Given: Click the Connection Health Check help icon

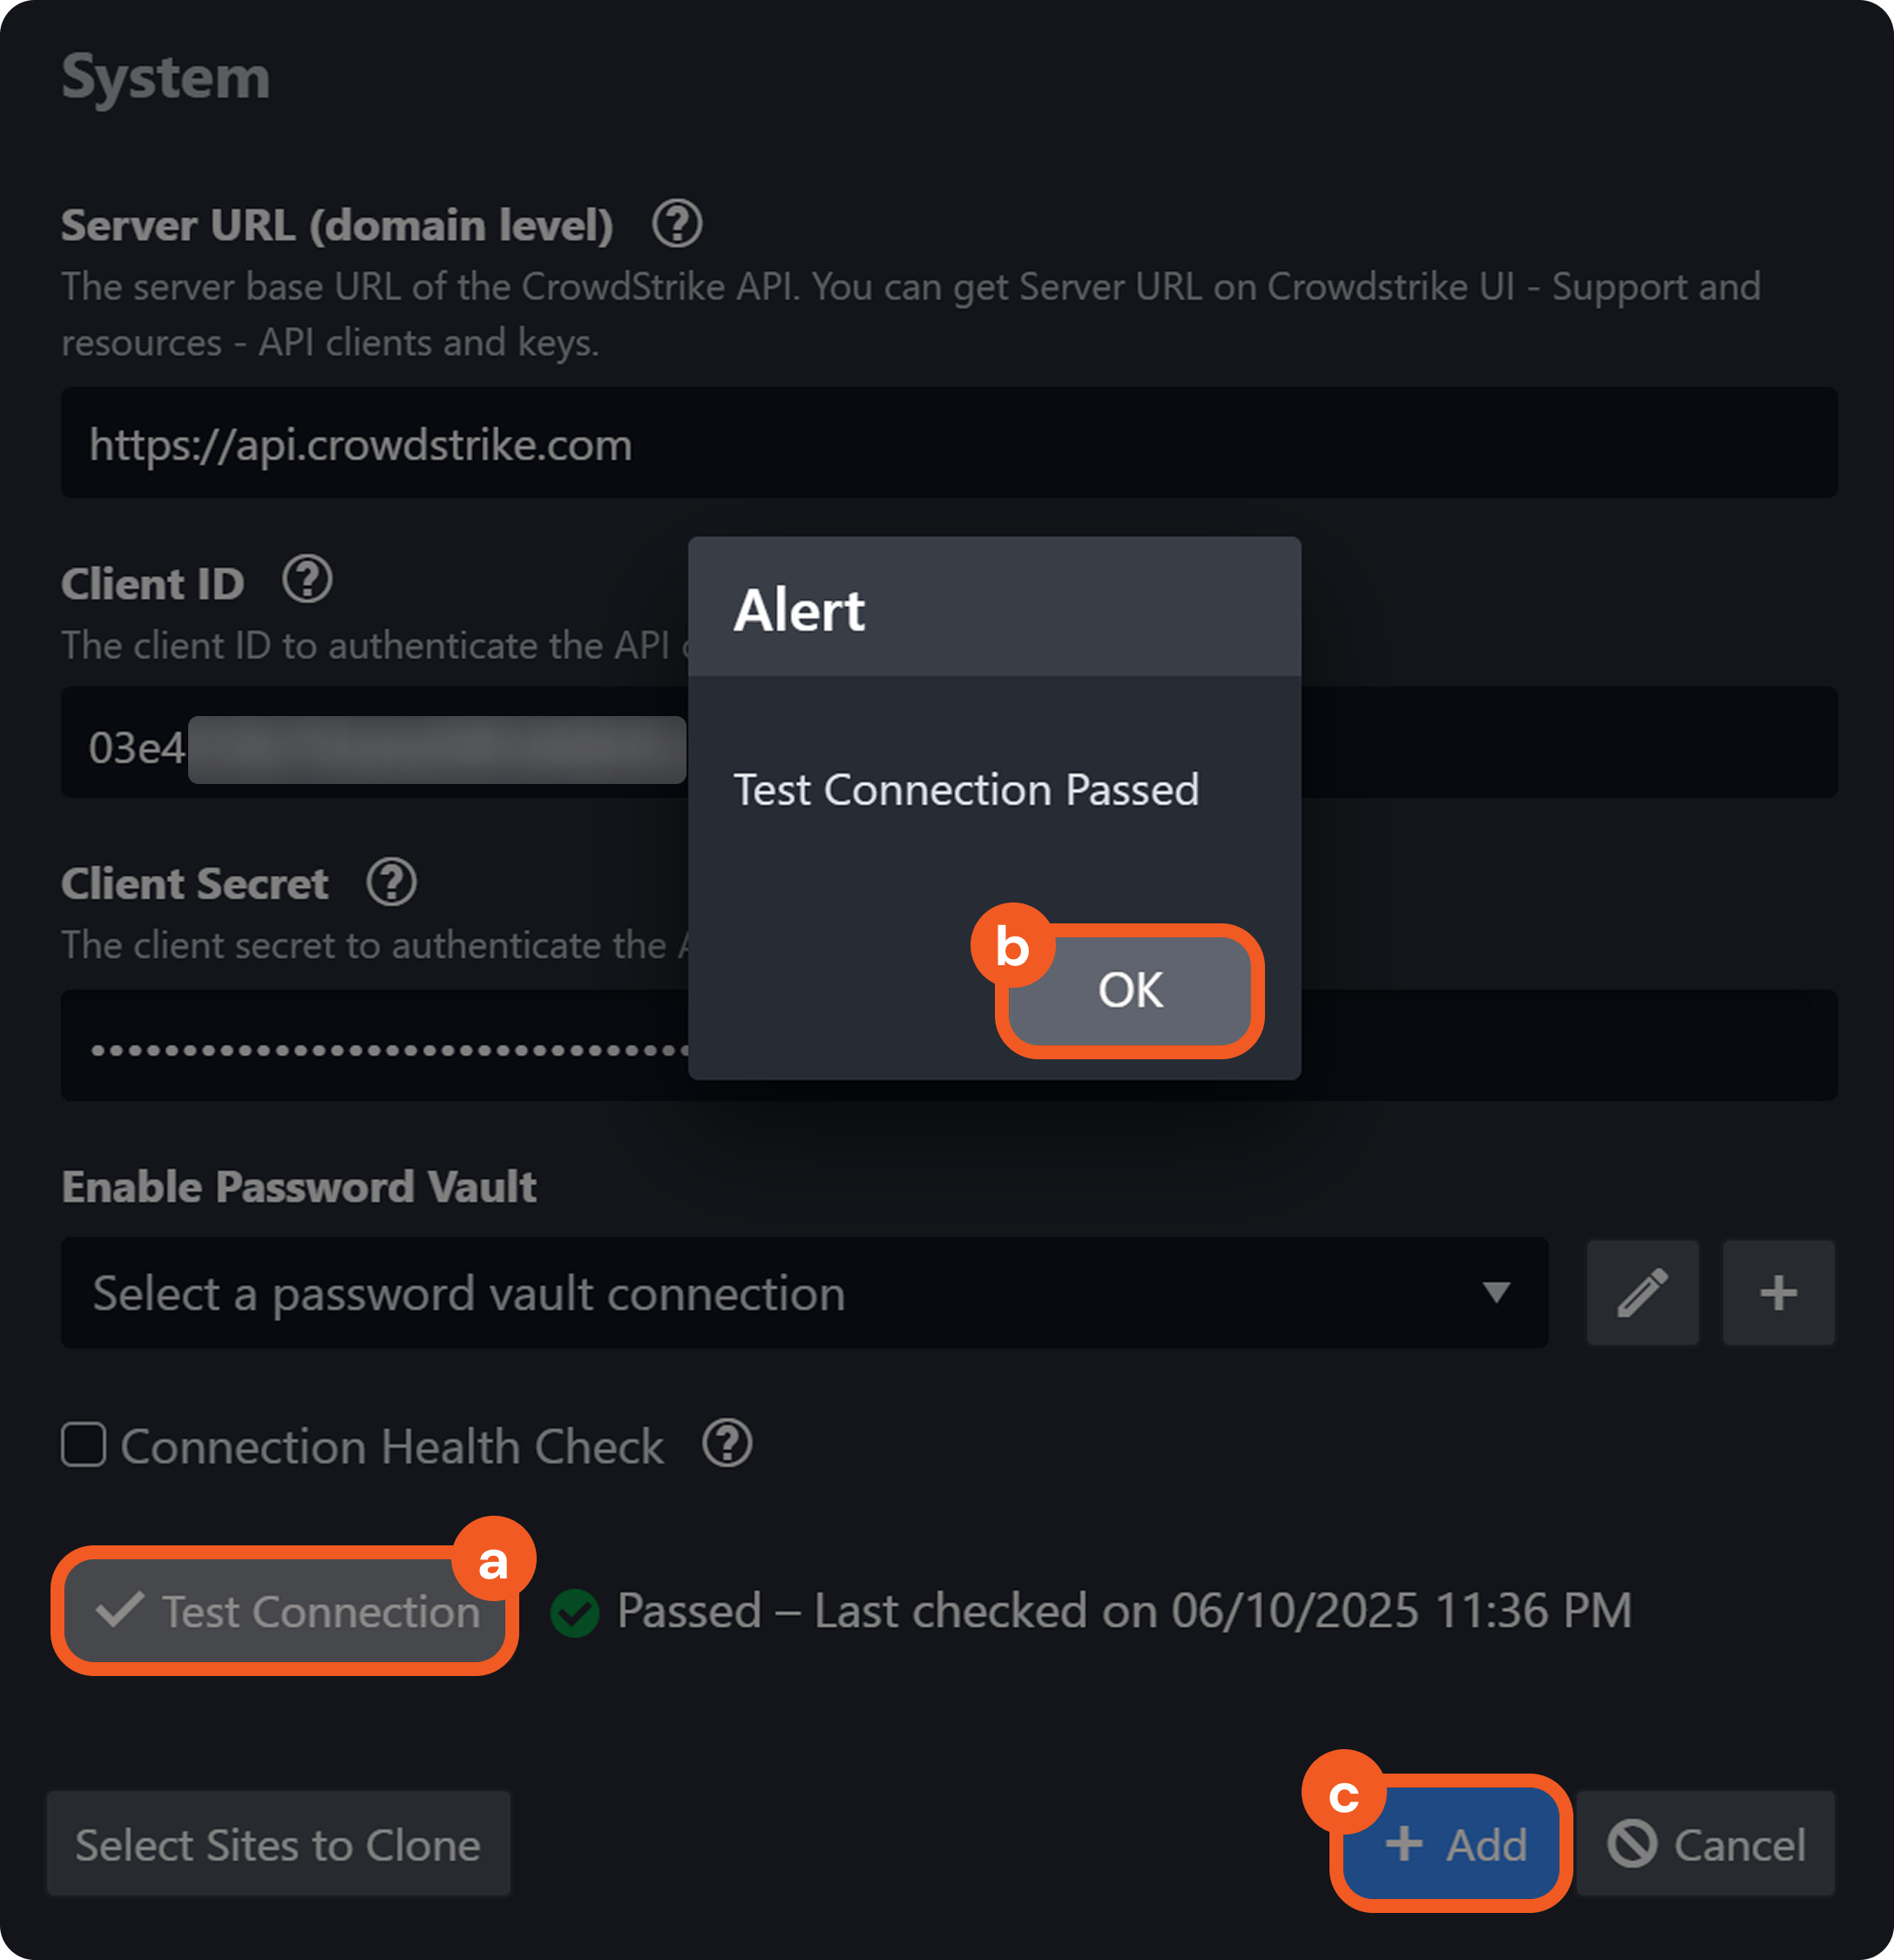Looking at the screenshot, I should (x=727, y=1444).
